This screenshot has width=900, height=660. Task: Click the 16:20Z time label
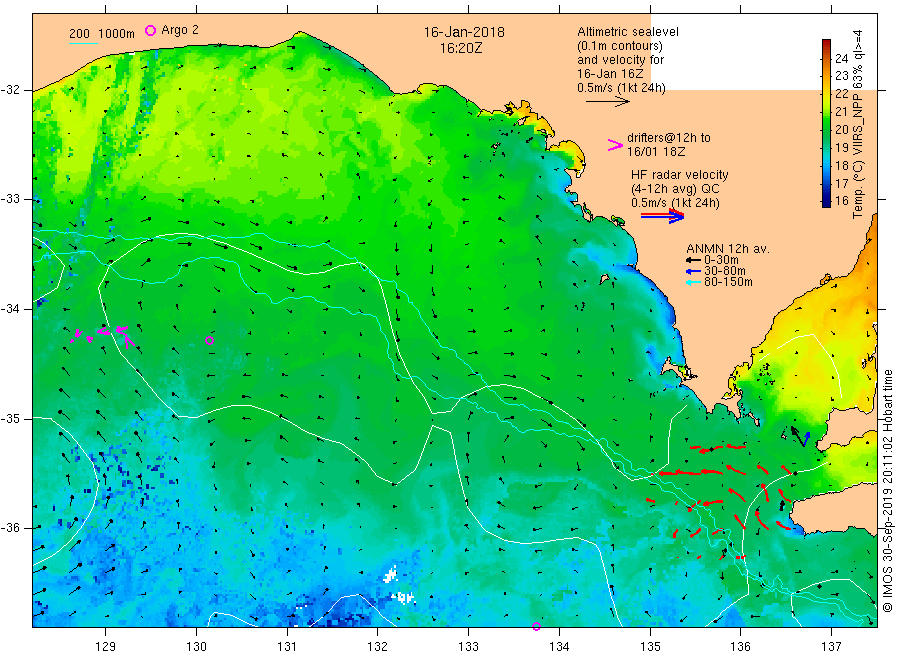461,48
